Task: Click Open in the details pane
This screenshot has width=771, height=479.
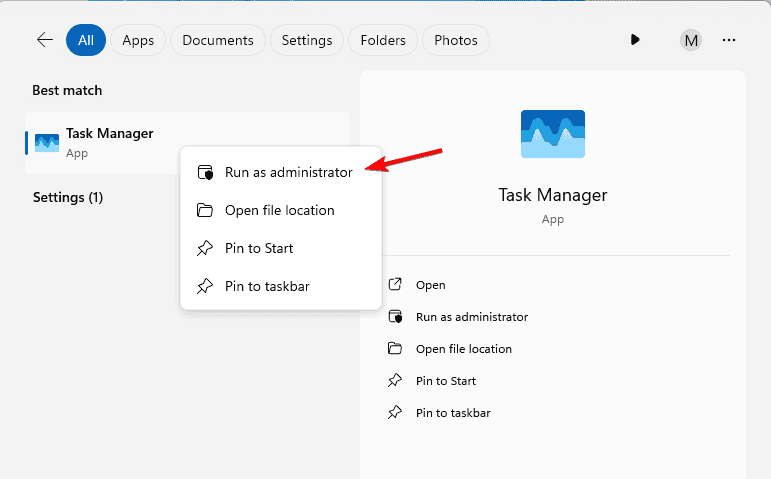Action: click(430, 285)
